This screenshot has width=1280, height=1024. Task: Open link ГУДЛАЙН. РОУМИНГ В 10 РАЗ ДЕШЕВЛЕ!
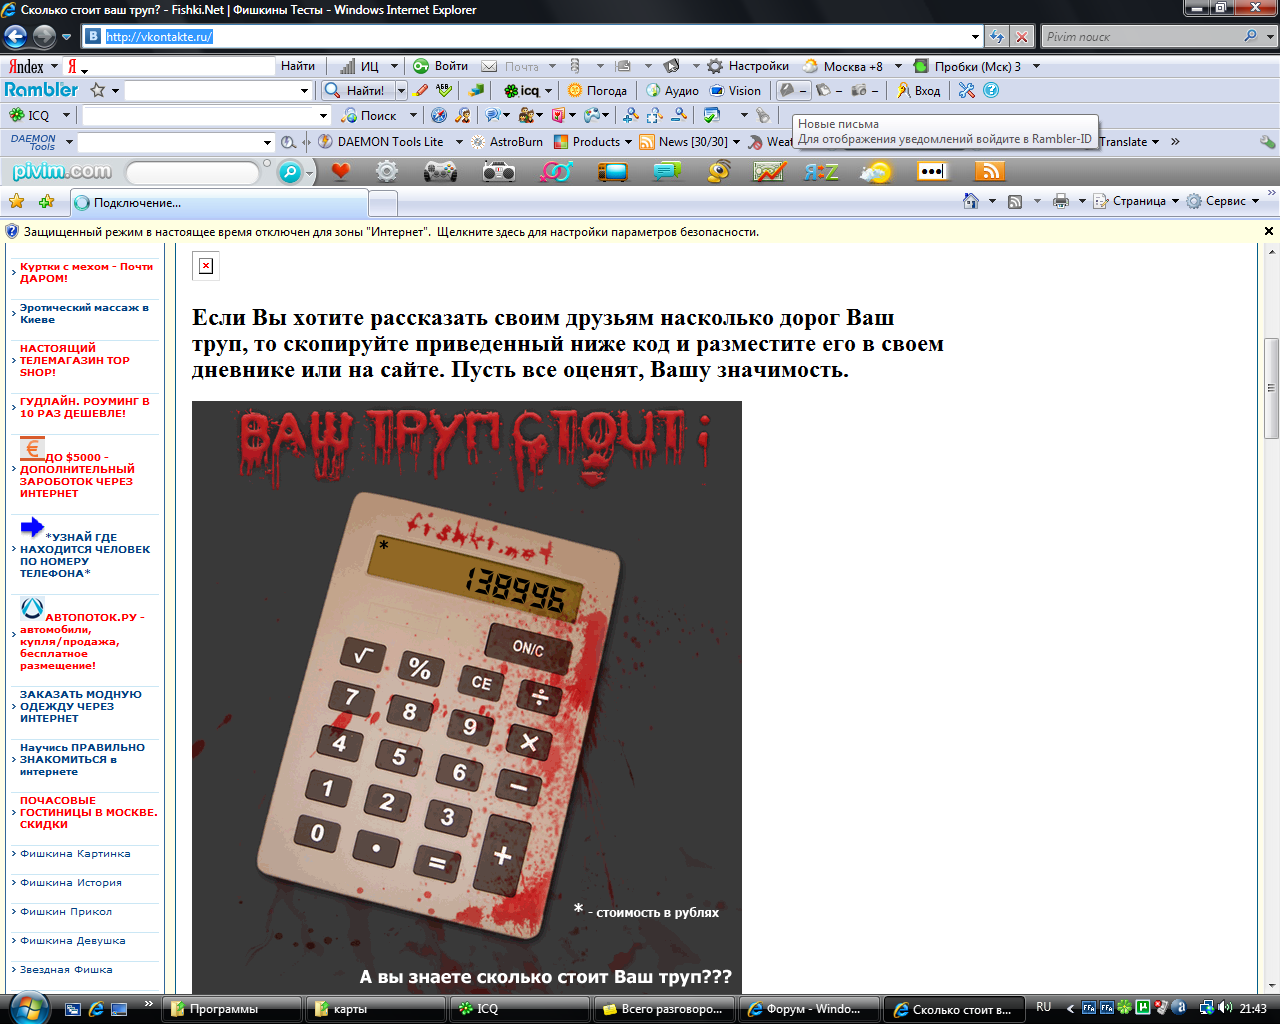[x=85, y=407]
